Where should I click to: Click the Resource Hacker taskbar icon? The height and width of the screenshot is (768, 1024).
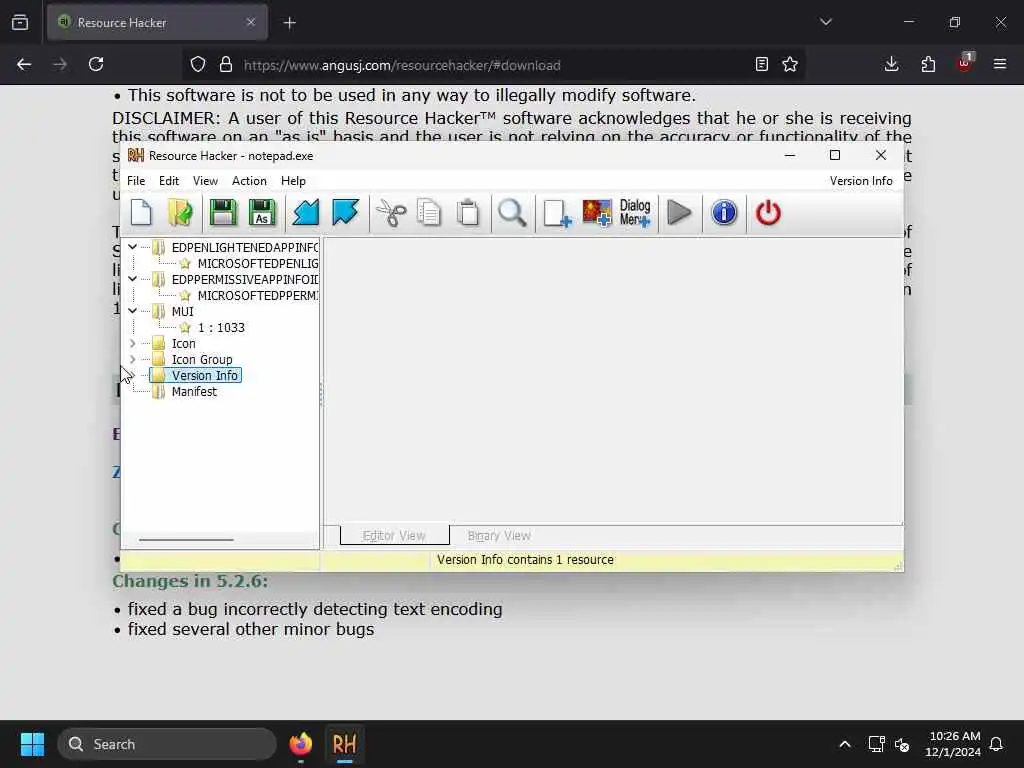(345, 744)
